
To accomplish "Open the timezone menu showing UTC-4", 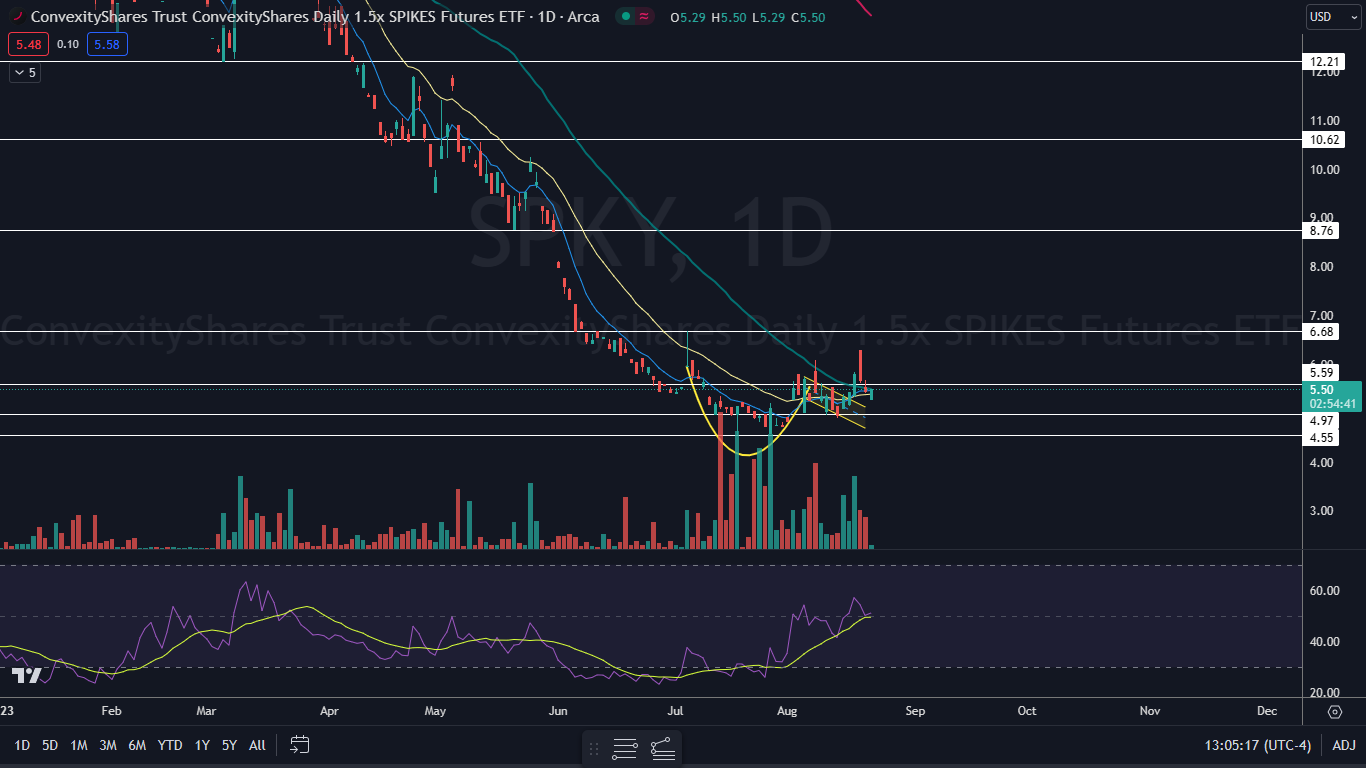I will pyautogui.click(x=1258, y=745).
